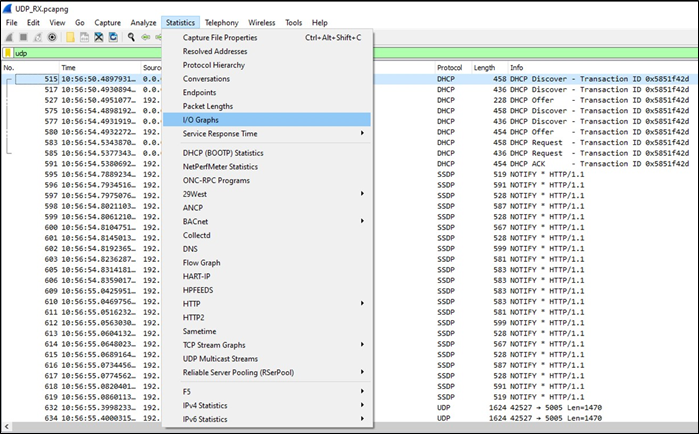Click the save capture file icon

[x=84, y=37]
